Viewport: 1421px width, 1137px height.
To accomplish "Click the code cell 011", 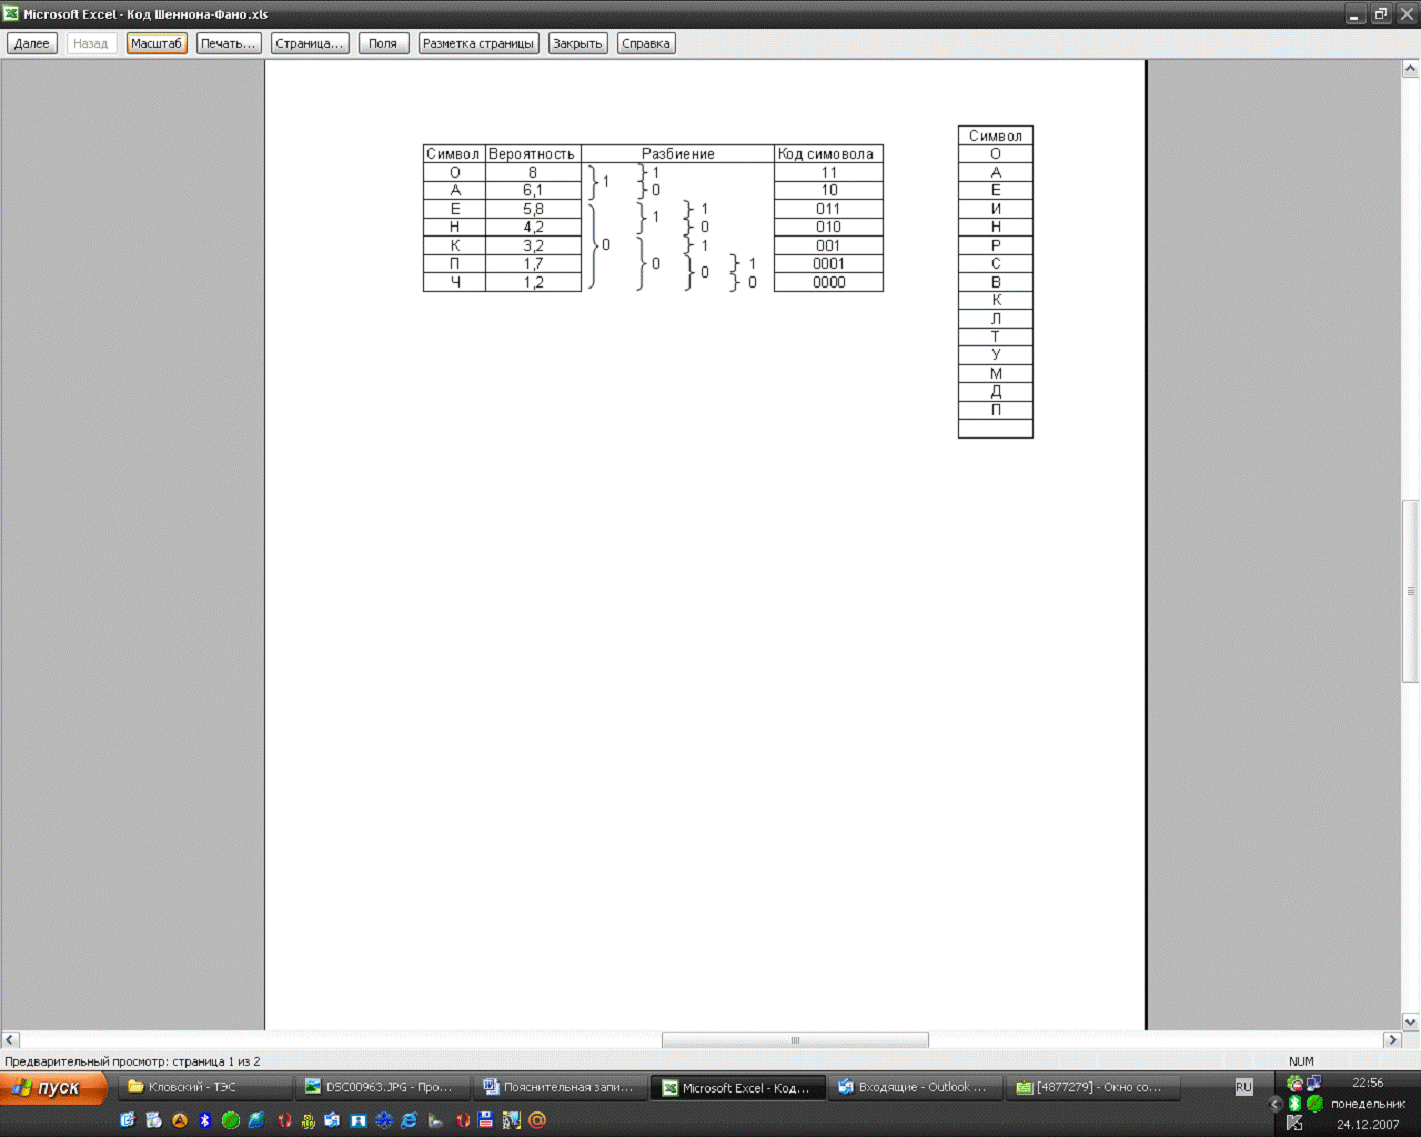I will [x=828, y=209].
